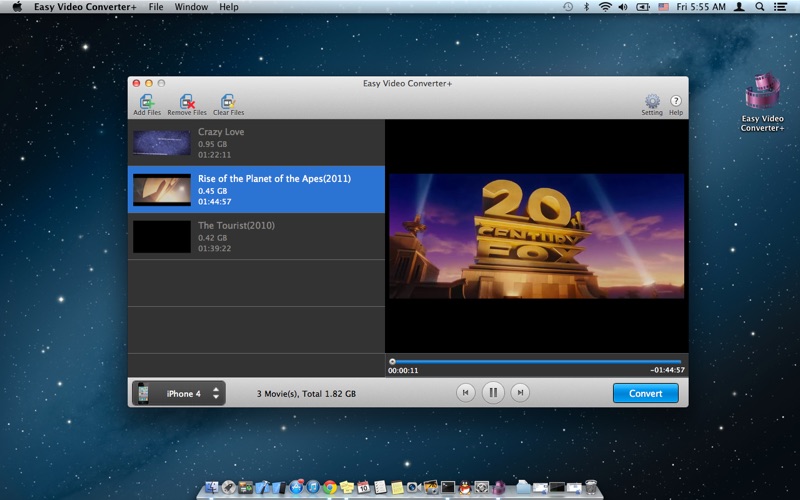This screenshot has width=800, height=500.
Task: Open the Help menu in menu bar
Action: 229,7
